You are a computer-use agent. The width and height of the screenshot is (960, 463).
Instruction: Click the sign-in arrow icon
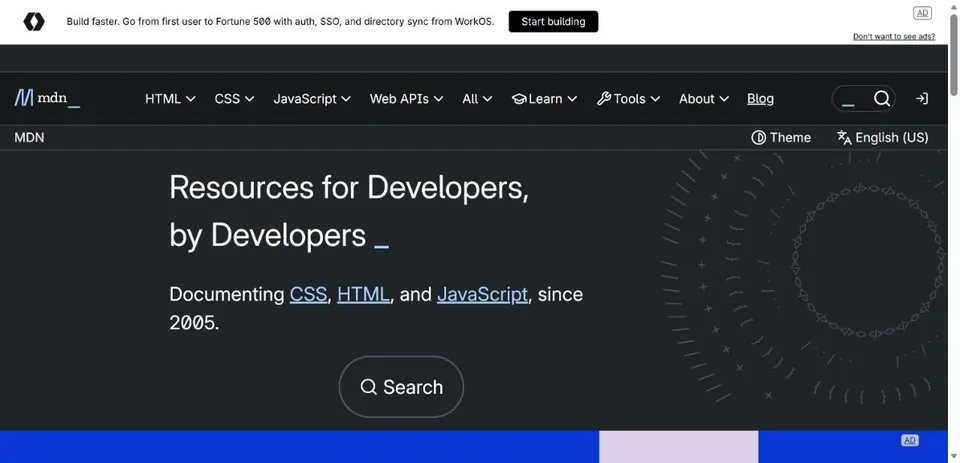pyautogui.click(x=921, y=99)
